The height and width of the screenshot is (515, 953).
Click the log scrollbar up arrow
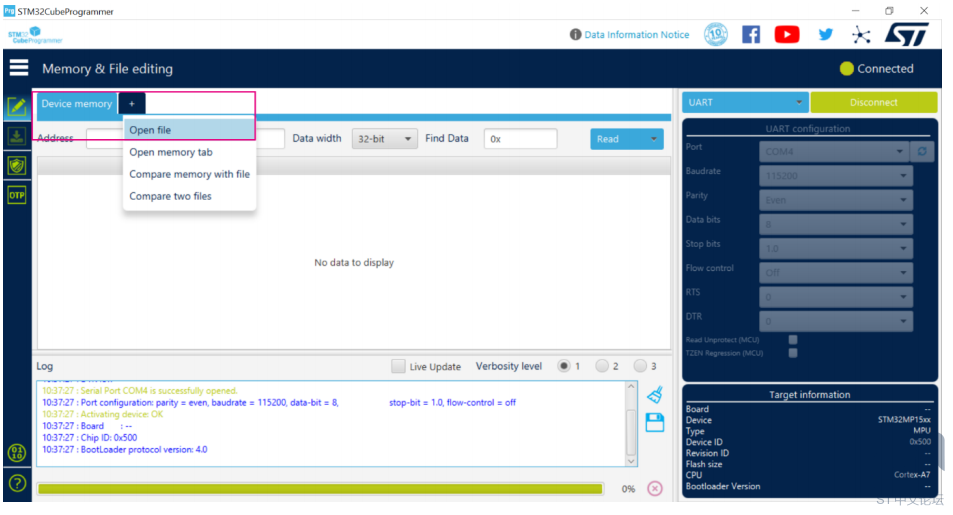point(631,387)
